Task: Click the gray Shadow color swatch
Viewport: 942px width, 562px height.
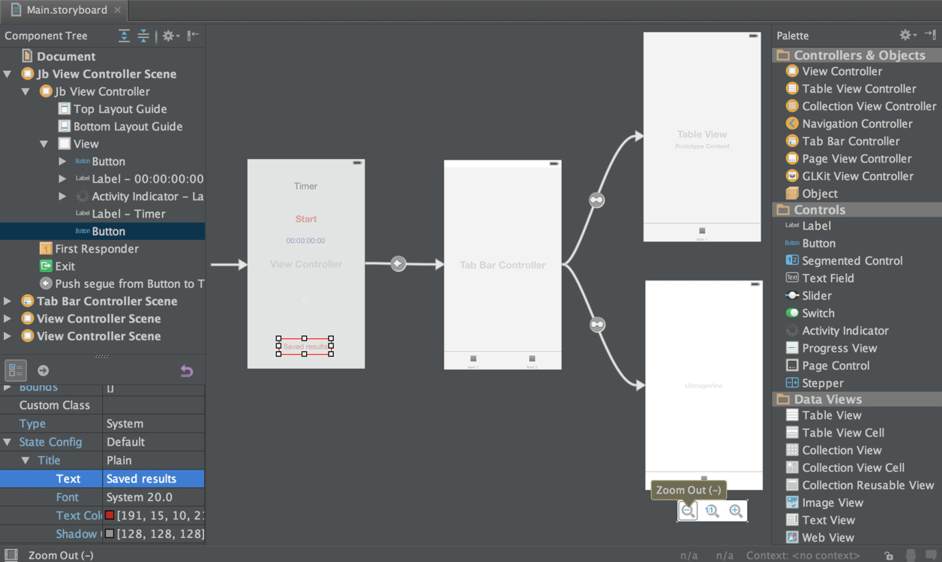Action: coord(109,534)
